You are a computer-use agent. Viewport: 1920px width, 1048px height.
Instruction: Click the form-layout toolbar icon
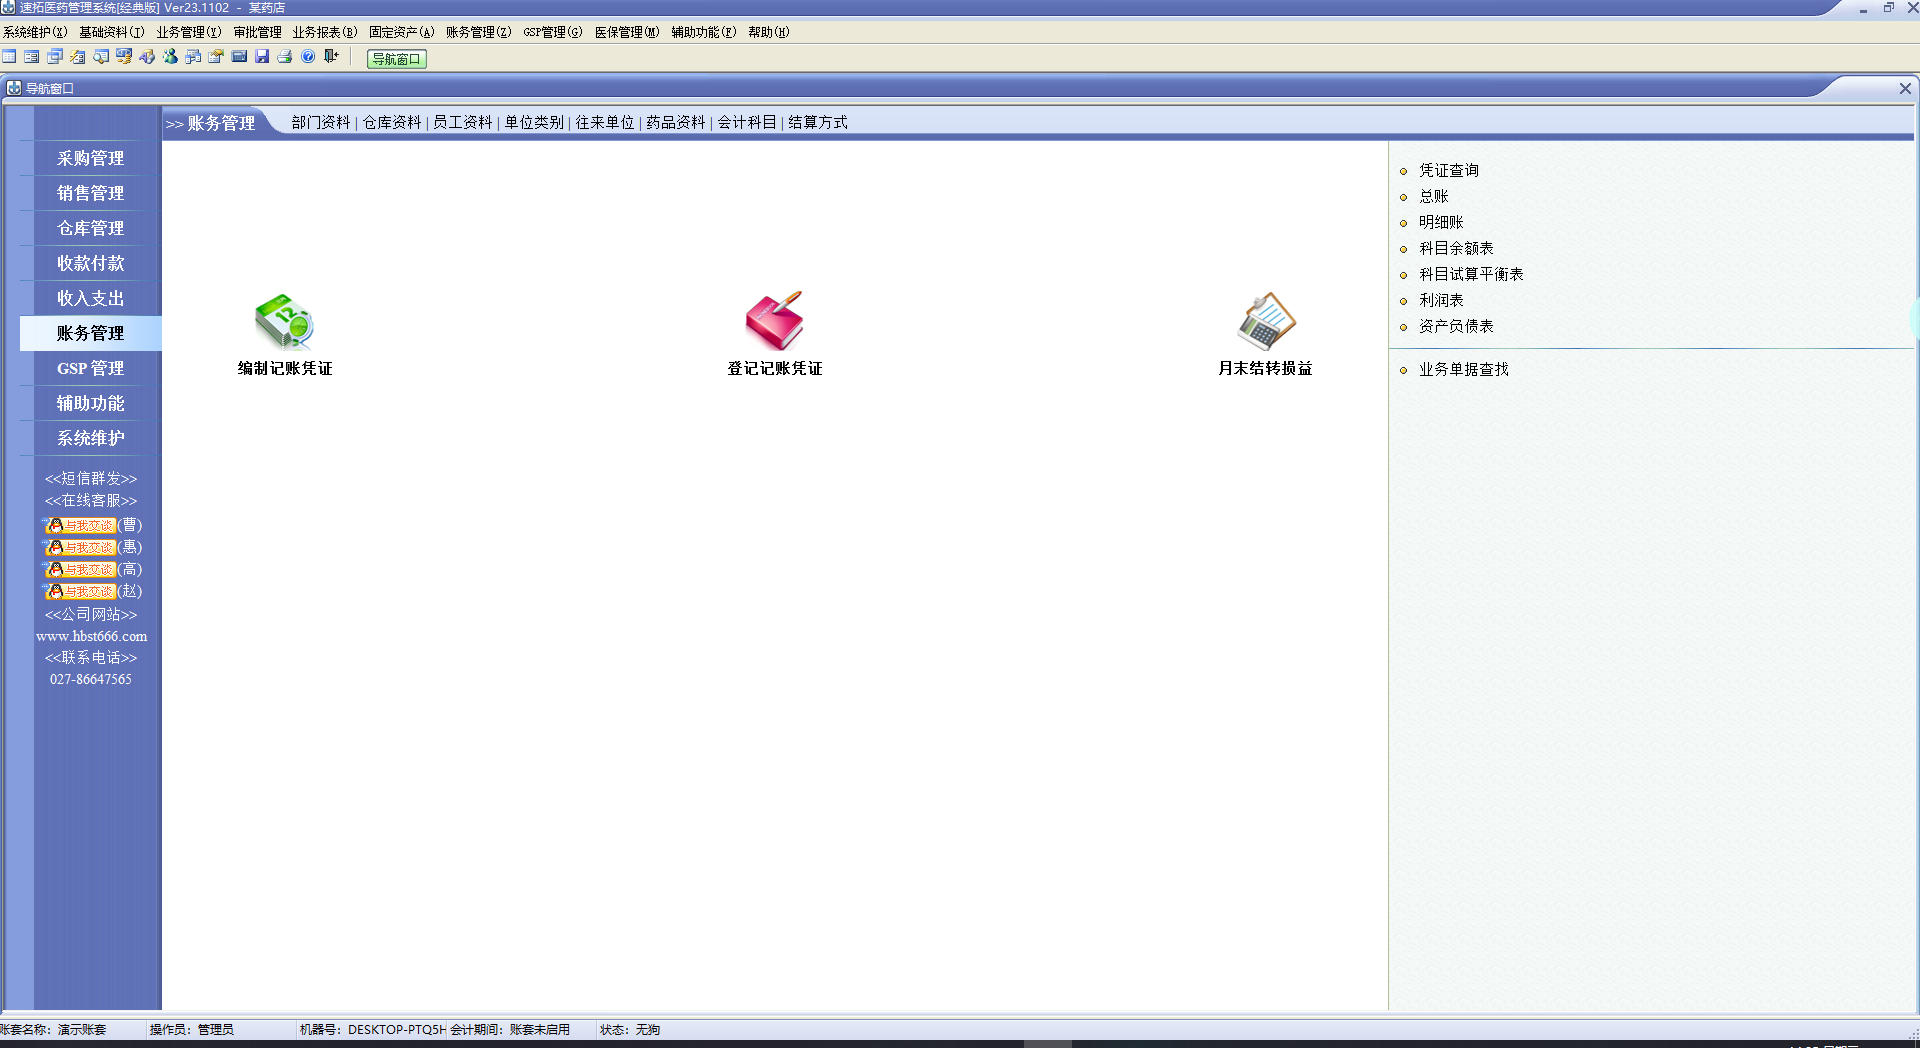click(32, 56)
